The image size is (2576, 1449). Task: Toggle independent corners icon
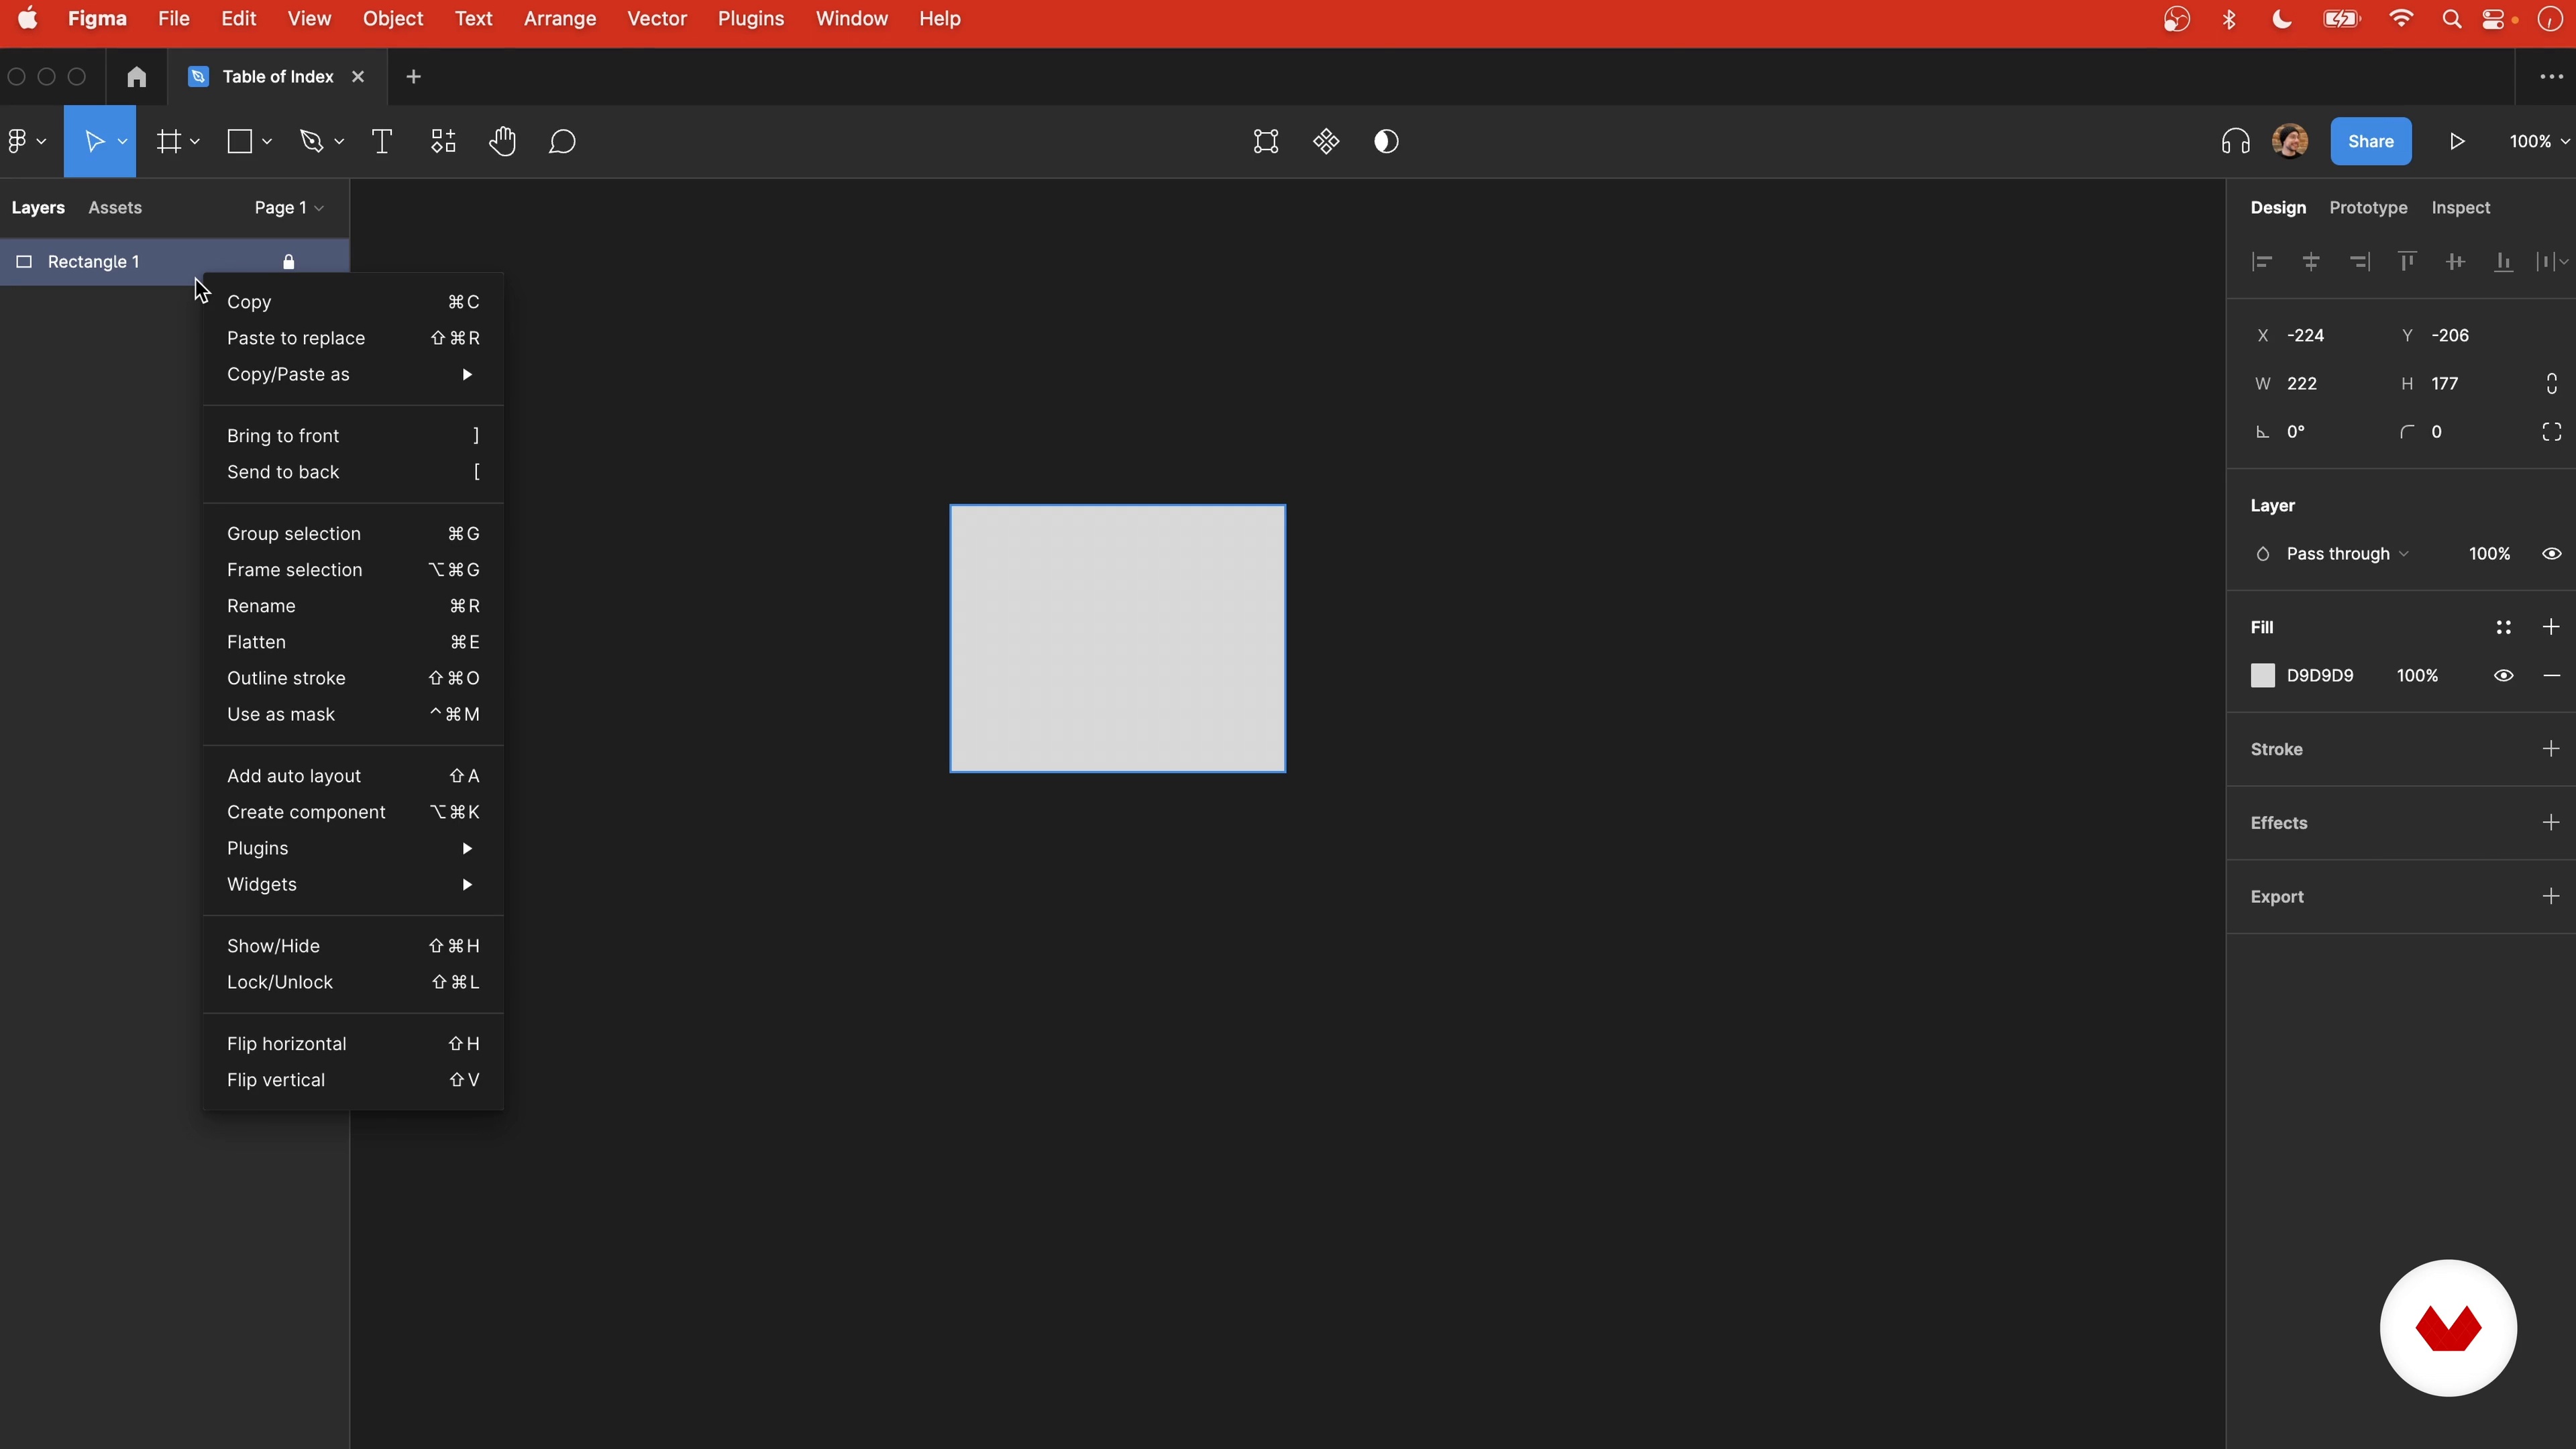(2551, 432)
